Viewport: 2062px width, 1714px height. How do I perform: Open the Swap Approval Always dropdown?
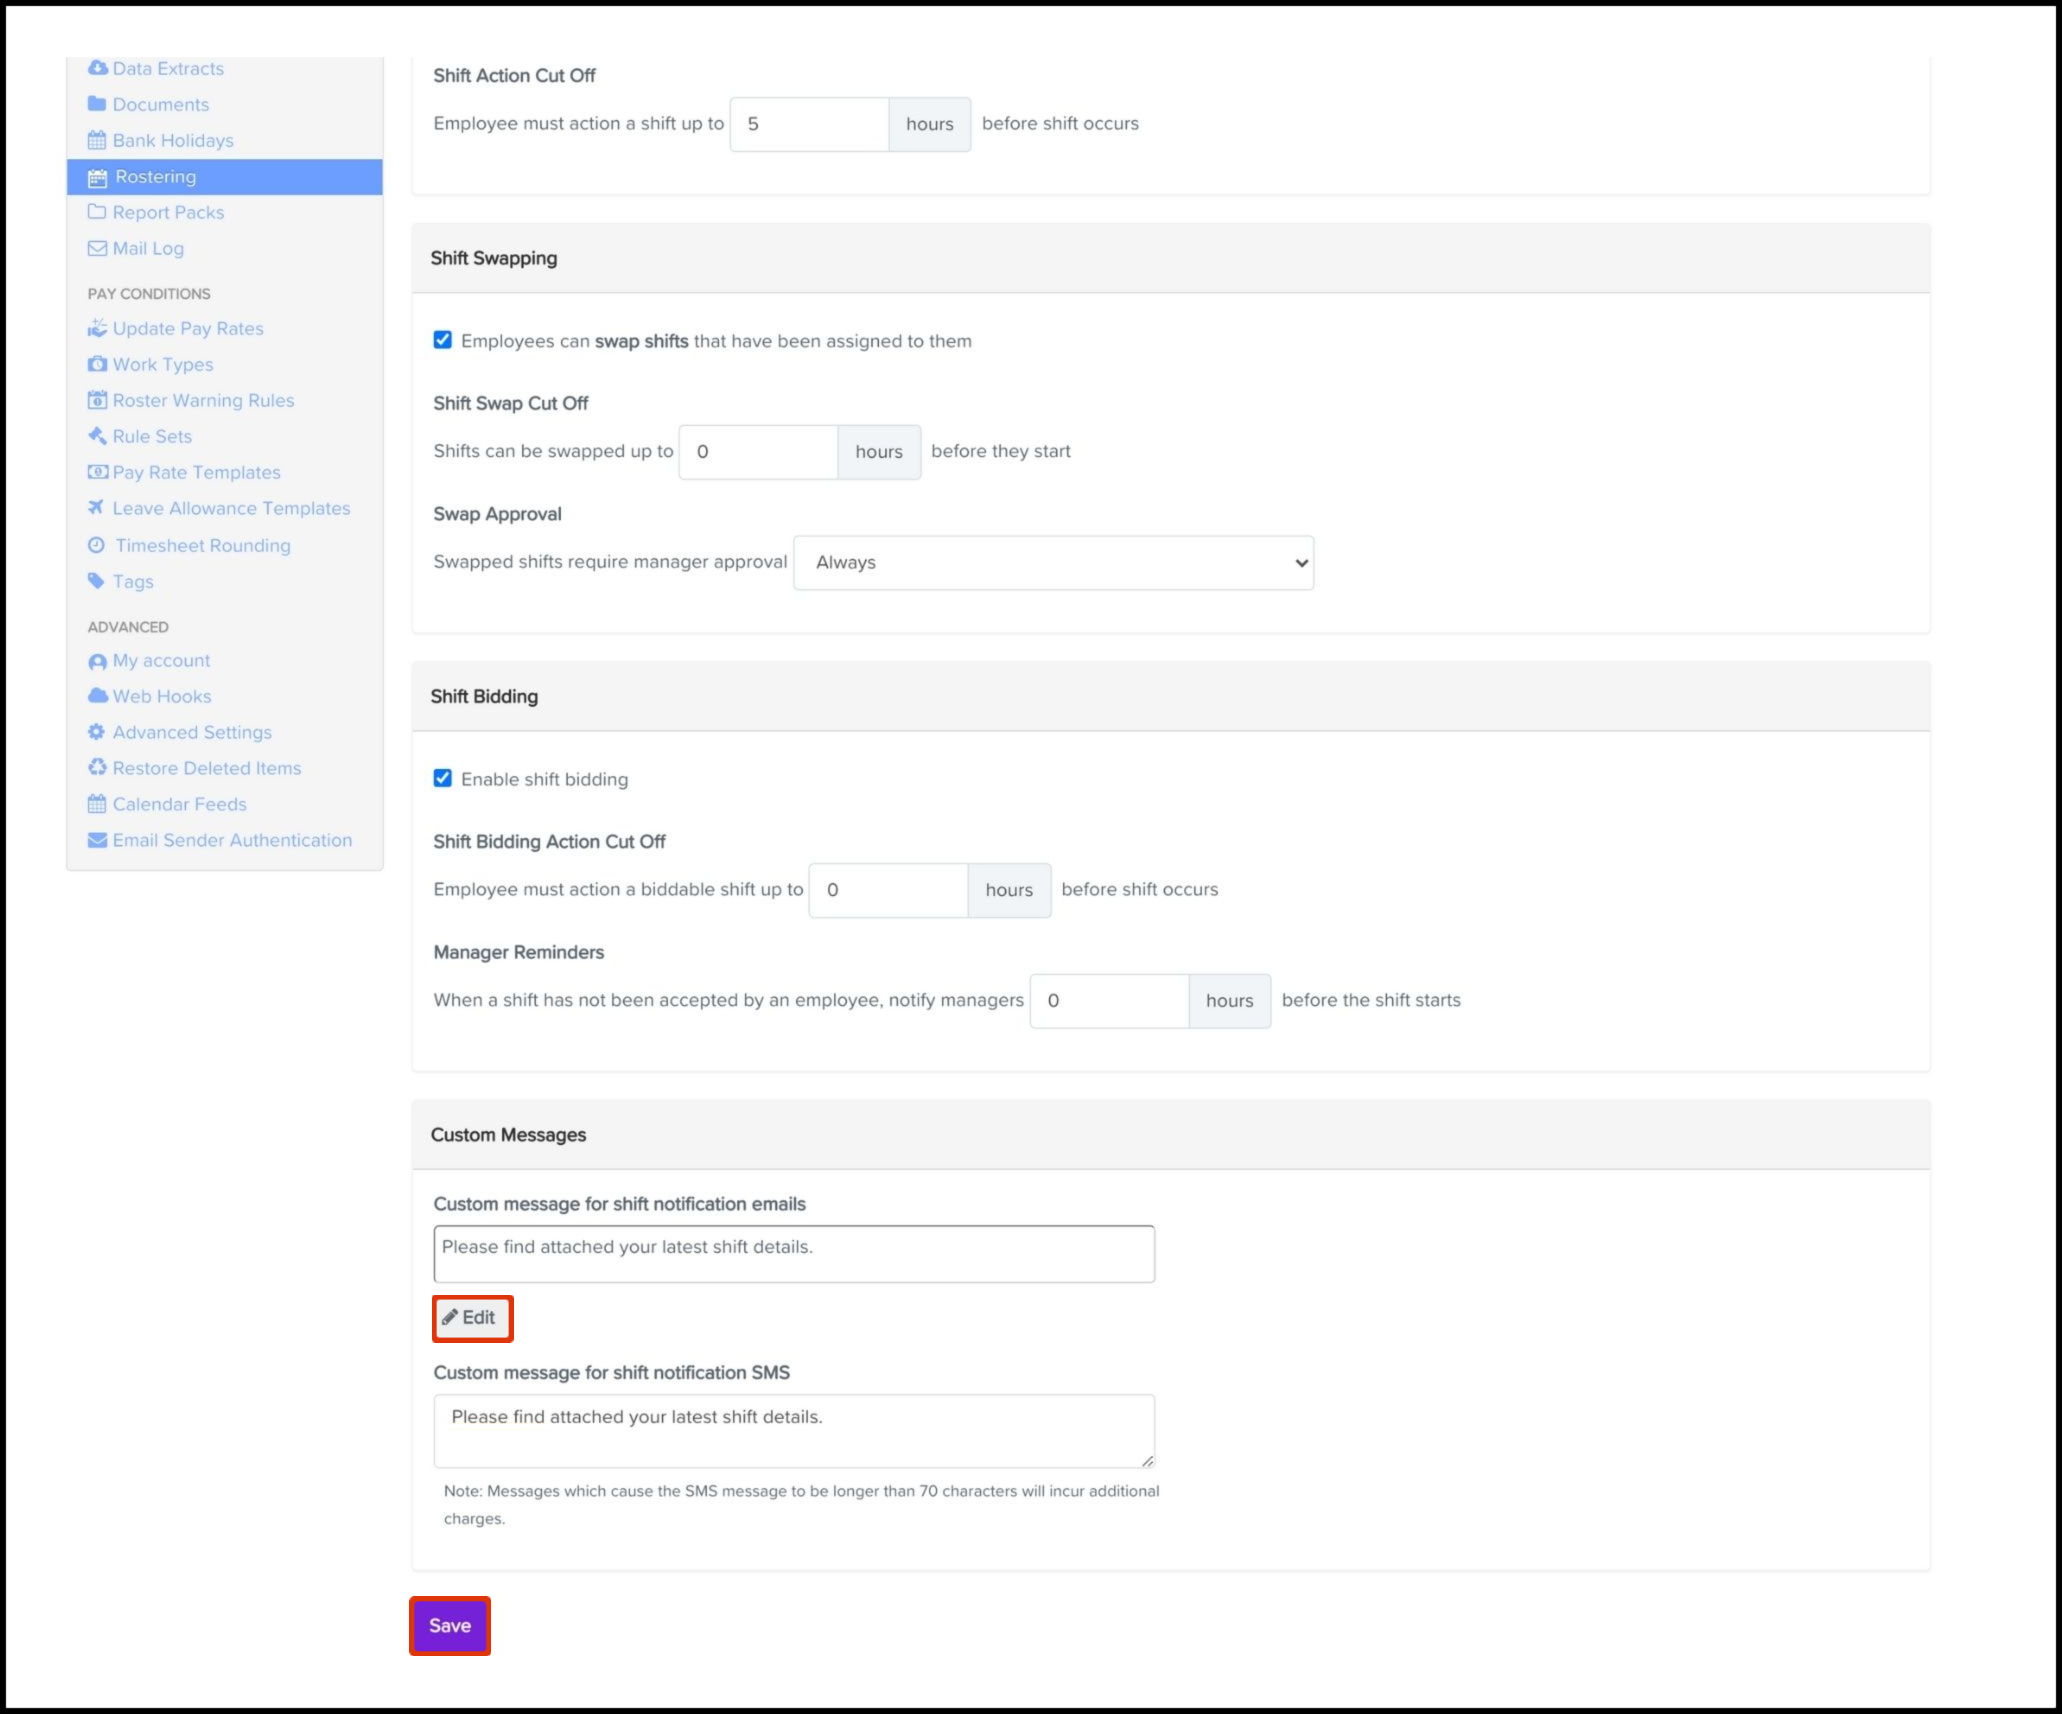tap(1053, 562)
